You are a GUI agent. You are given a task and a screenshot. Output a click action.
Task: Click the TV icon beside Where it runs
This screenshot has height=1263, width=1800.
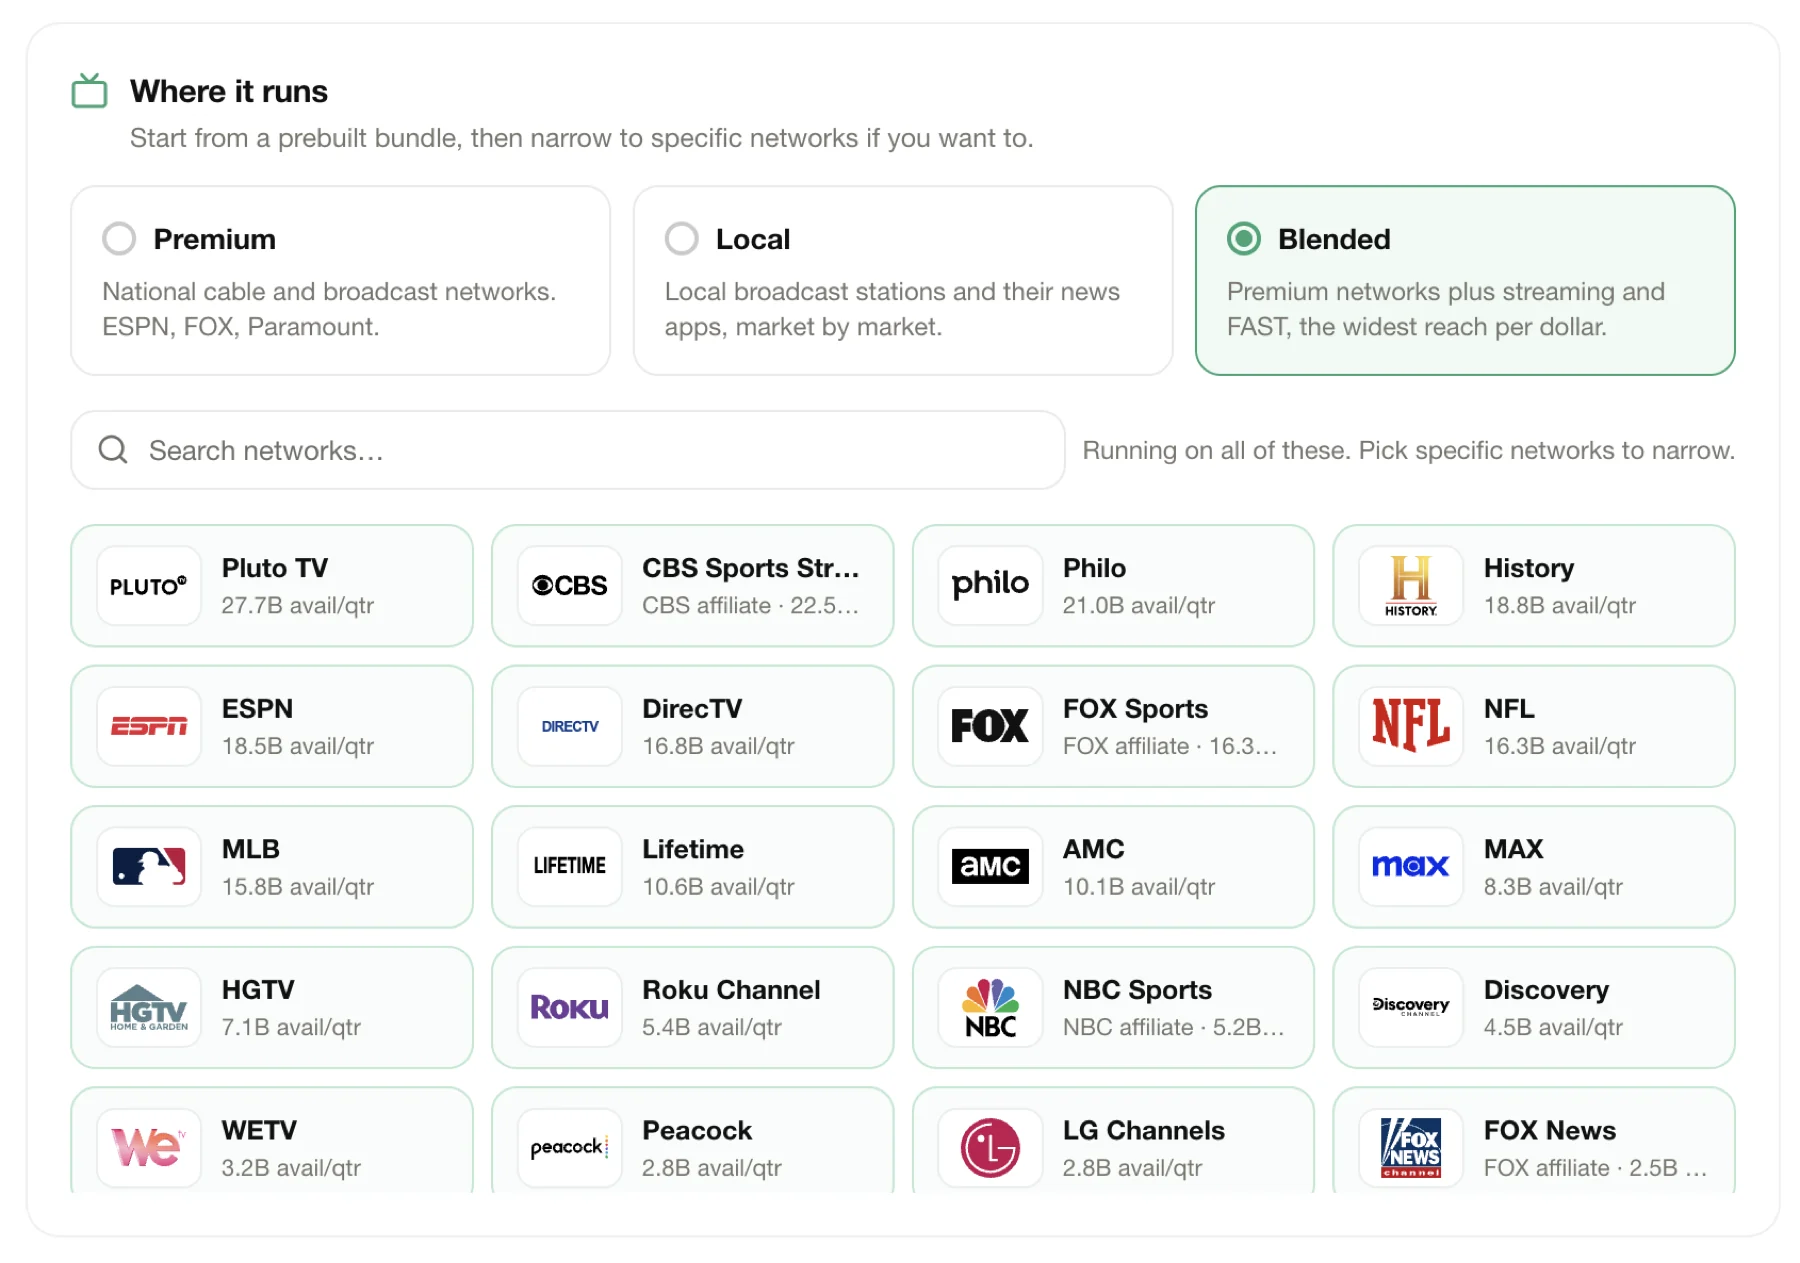coord(90,91)
